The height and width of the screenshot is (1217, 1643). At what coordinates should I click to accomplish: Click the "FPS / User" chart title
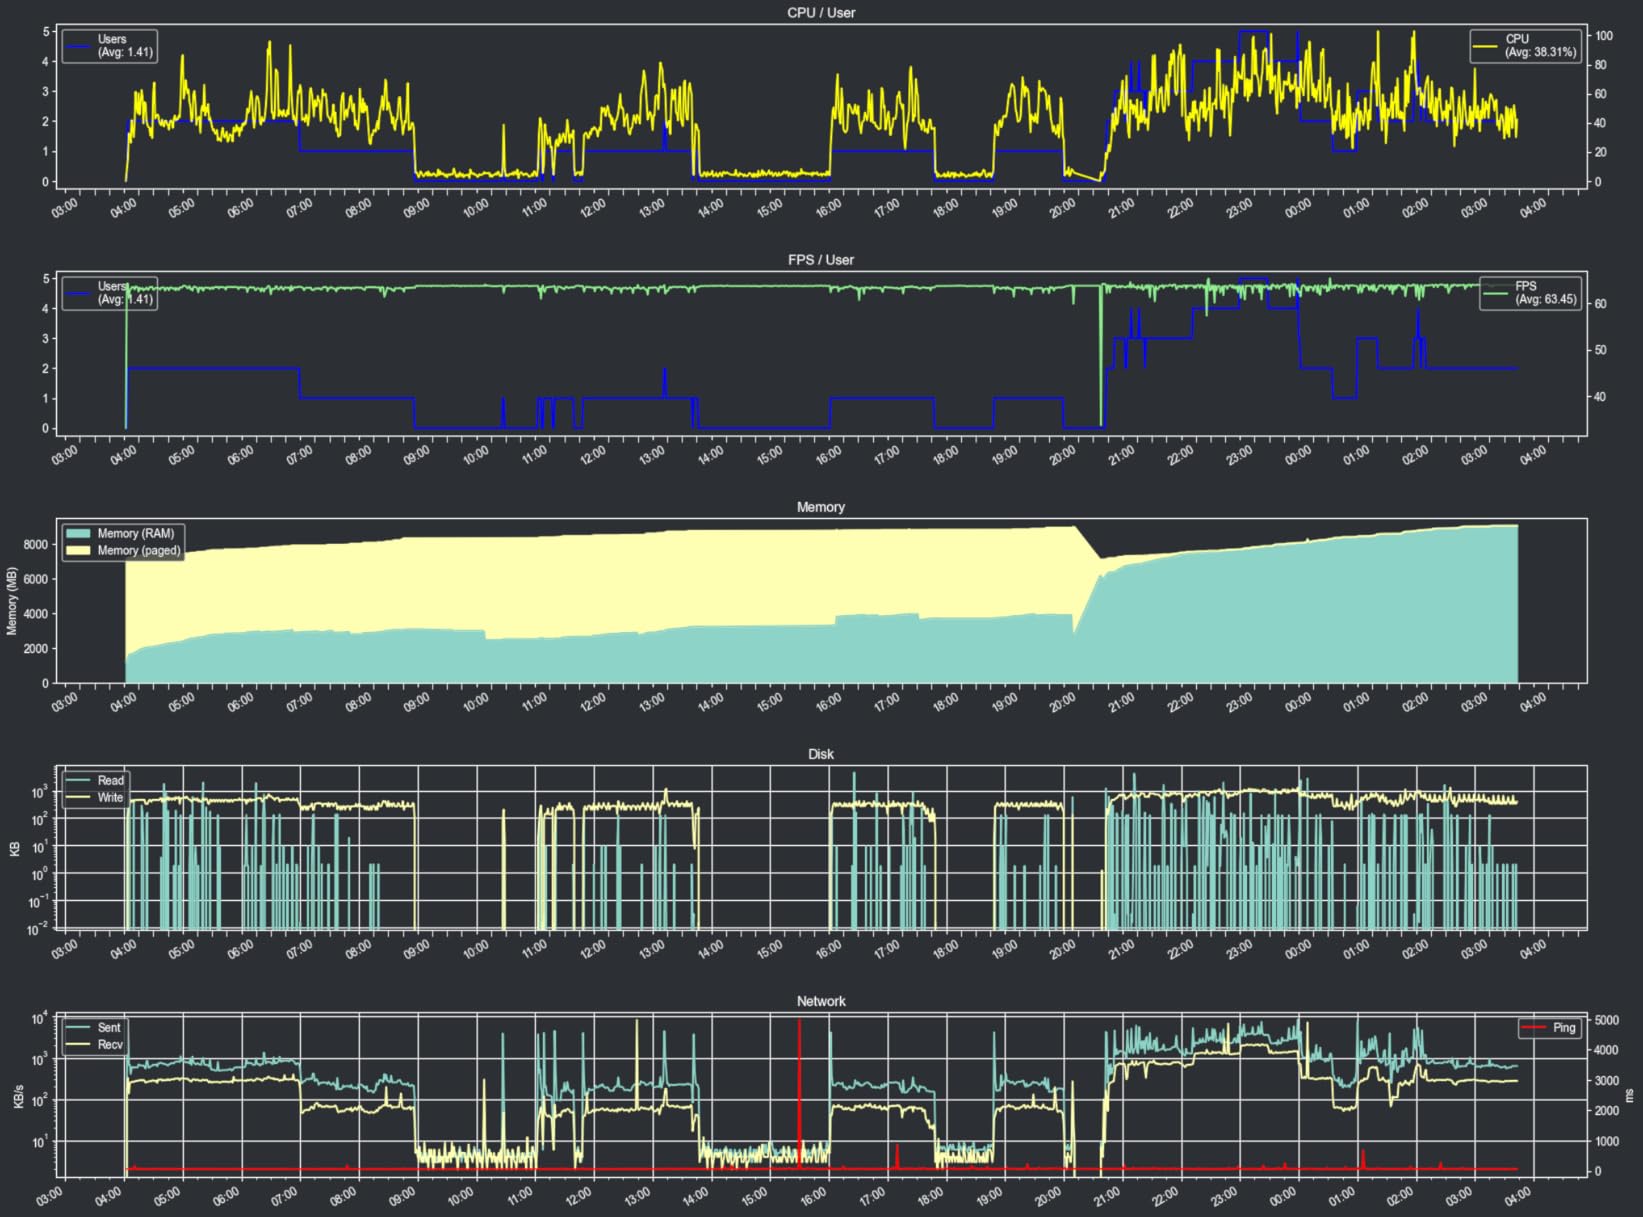tap(821, 259)
